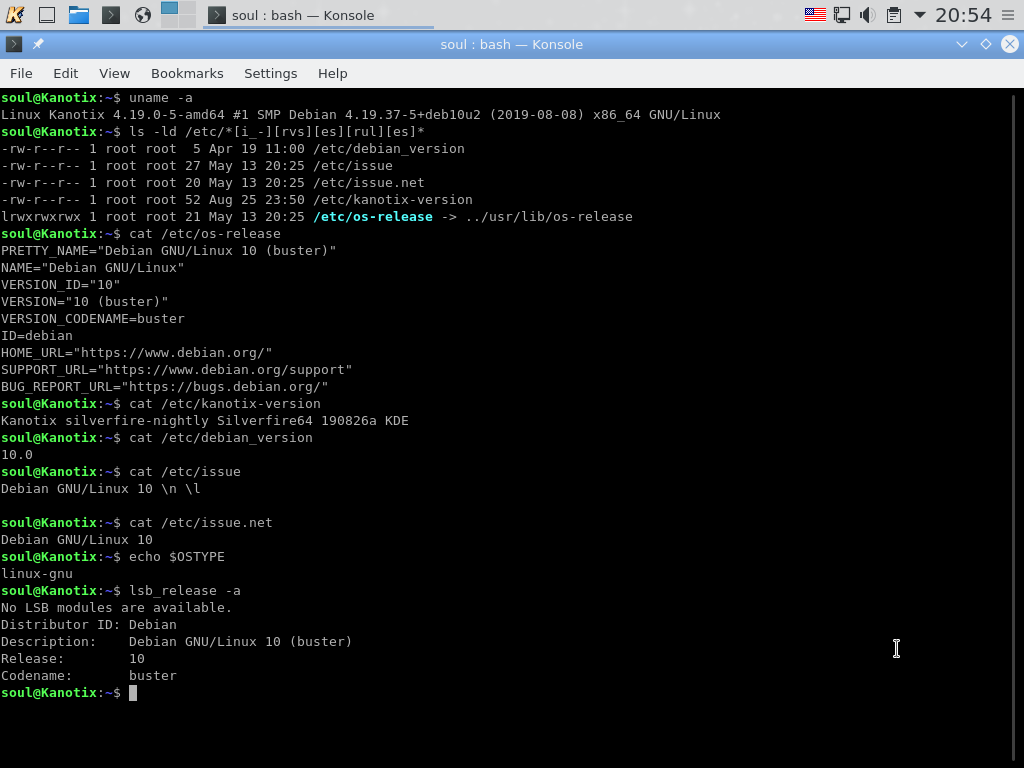The image size is (1024, 768).
Task: Click the 'uname -a' command line
Action: [97, 98]
